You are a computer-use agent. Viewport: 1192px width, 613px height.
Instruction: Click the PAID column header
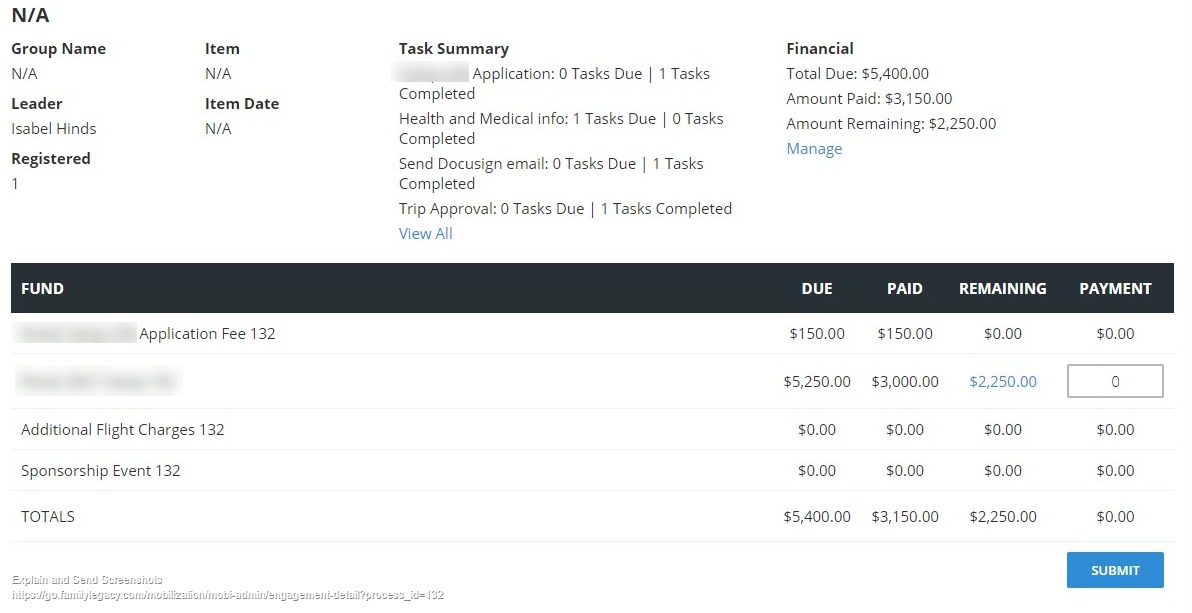[904, 289]
